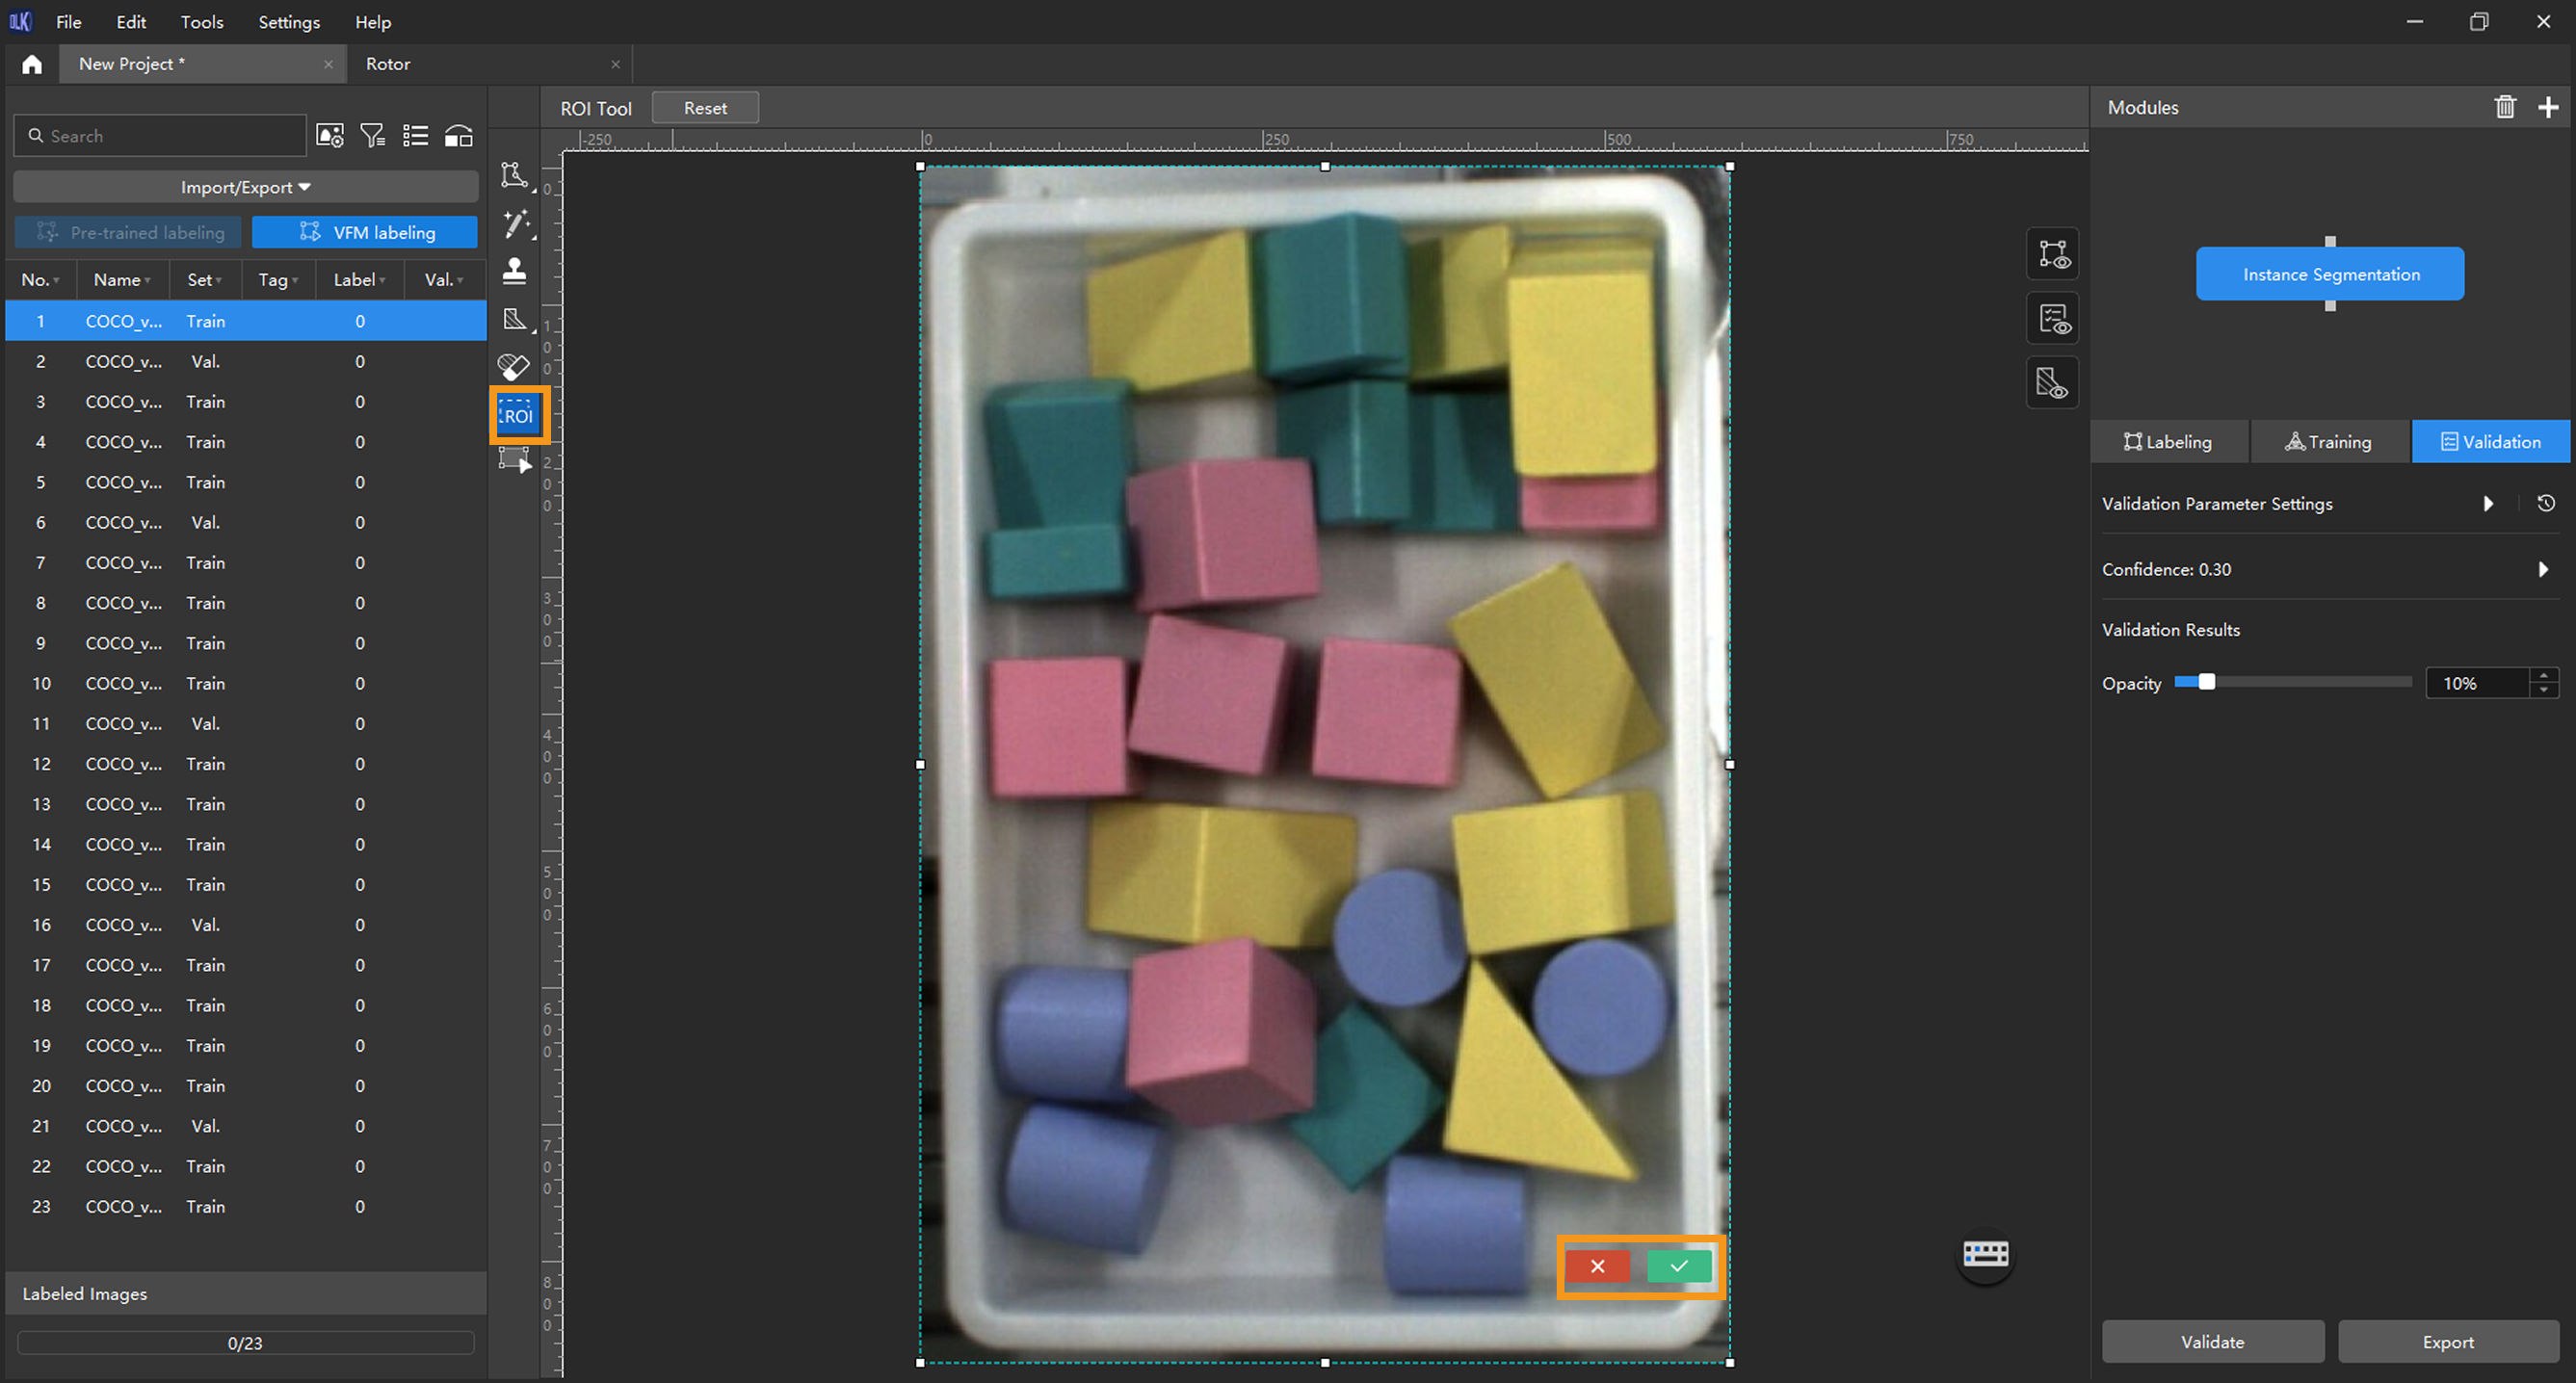Screen dimensions: 2576x1383
Task: Confirm ROI with green checkmark
Action: 1679,1266
